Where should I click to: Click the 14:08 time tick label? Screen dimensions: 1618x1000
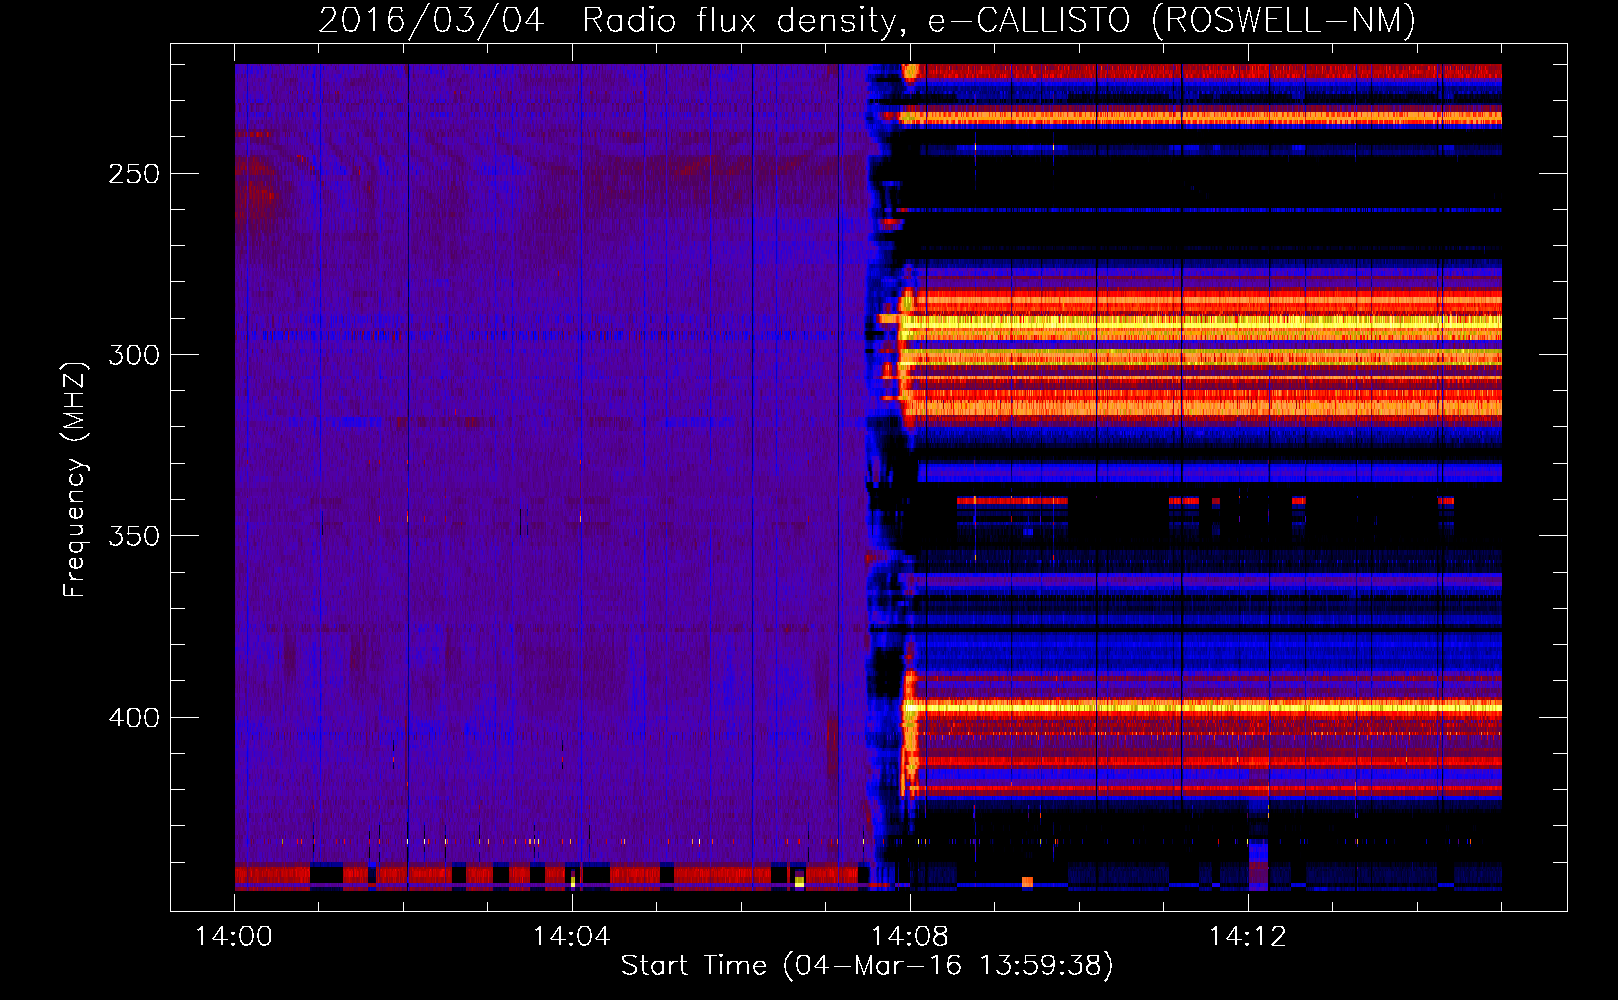click(910, 936)
